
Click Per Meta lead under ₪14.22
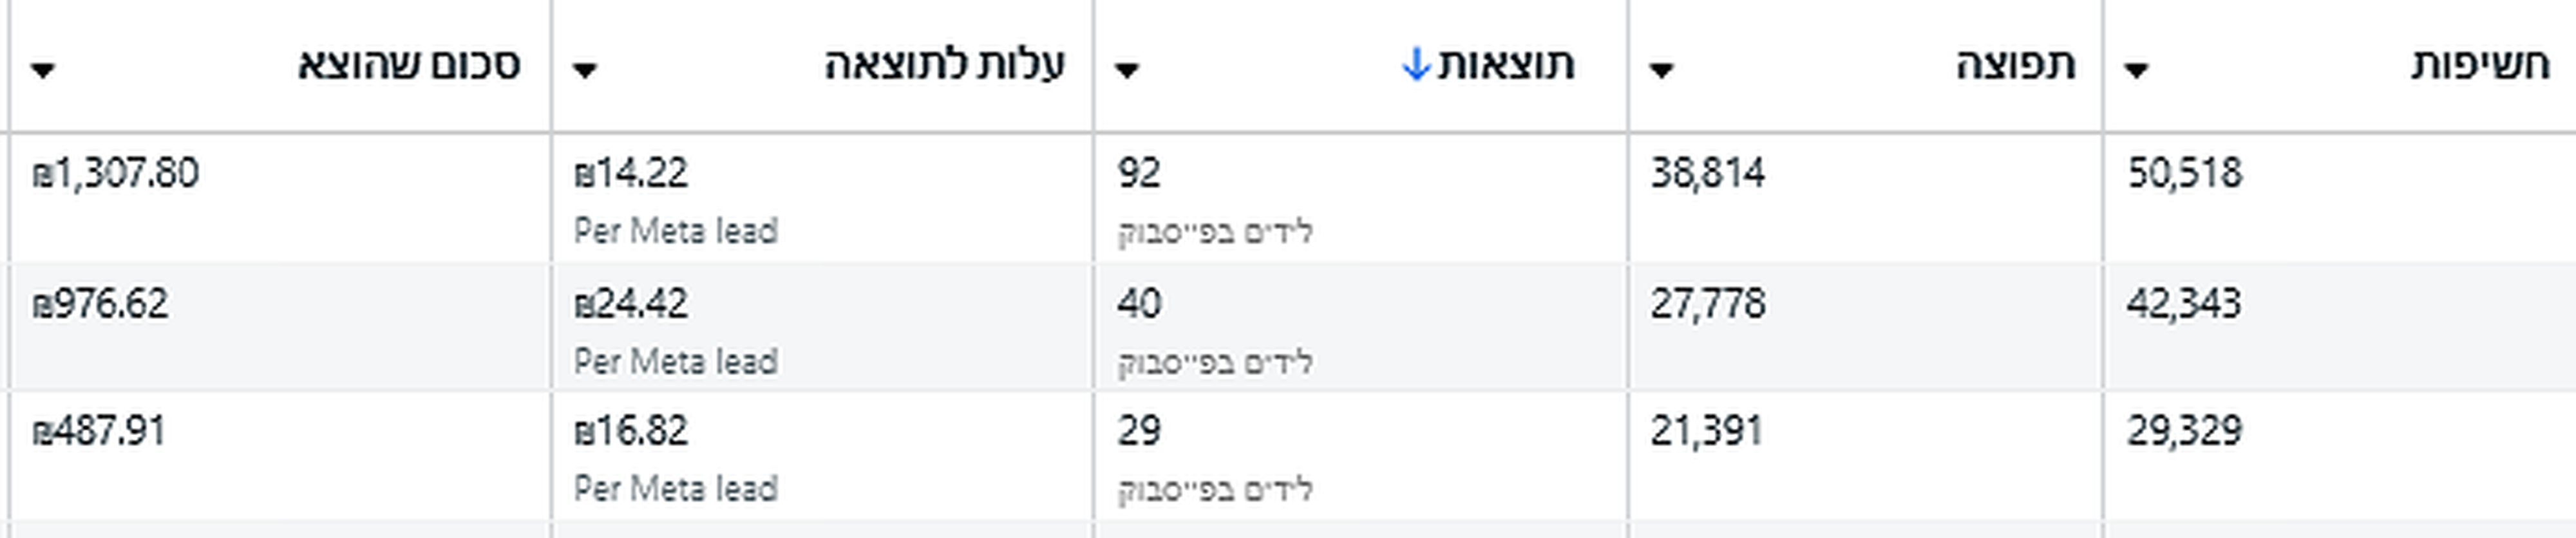click(676, 231)
